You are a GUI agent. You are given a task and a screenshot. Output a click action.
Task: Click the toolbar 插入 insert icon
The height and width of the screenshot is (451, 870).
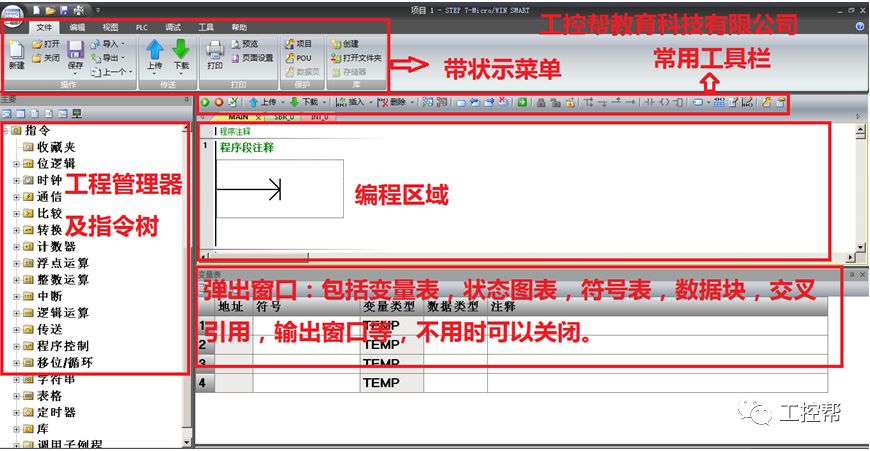tap(341, 102)
